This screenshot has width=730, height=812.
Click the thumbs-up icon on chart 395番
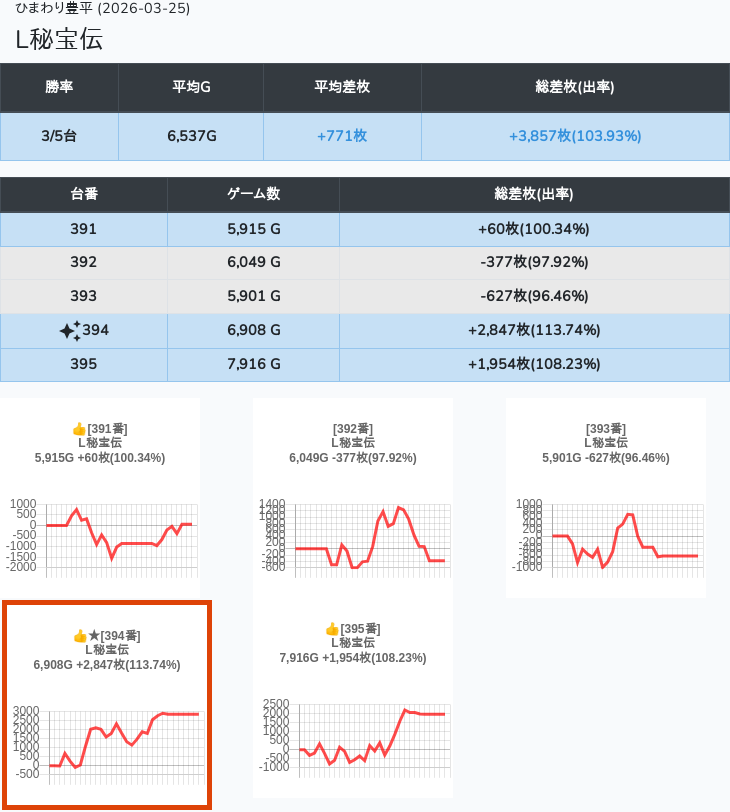click(x=332, y=629)
